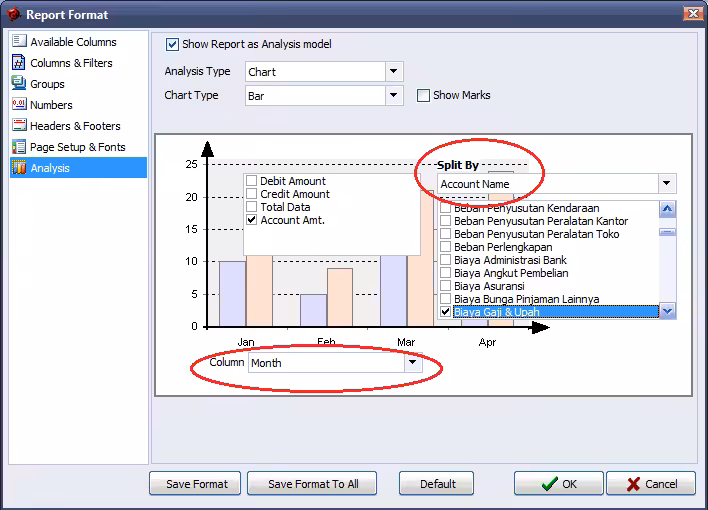
Task: Select Headers & Footers page
Action: (75, 126)
